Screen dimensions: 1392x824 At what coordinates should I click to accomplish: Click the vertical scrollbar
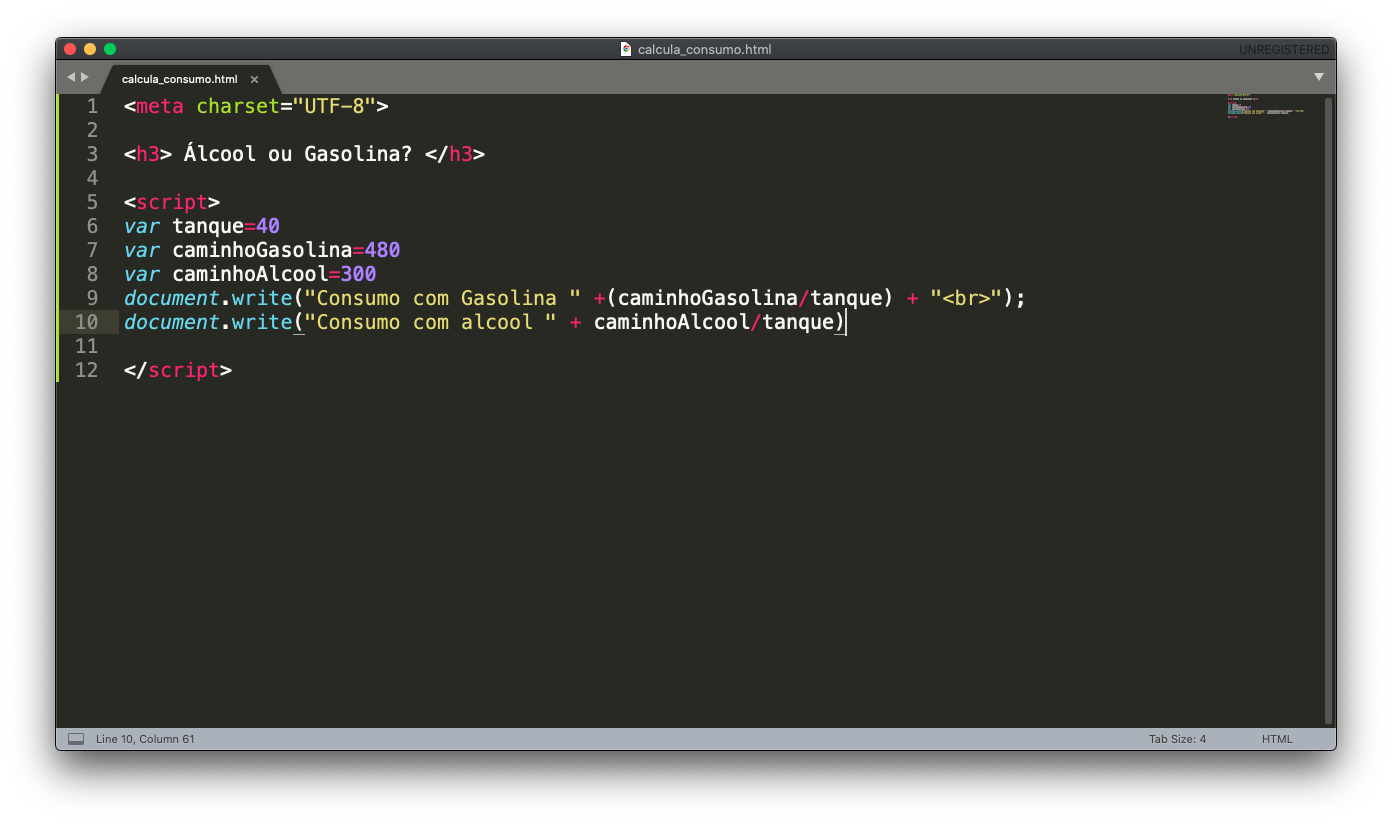pos(1328,410)
